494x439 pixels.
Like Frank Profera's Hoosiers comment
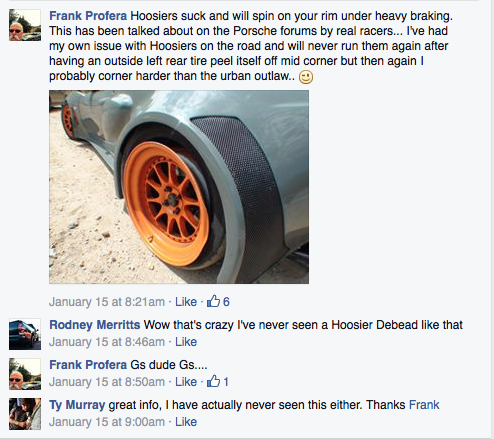[x=186, y=302]
